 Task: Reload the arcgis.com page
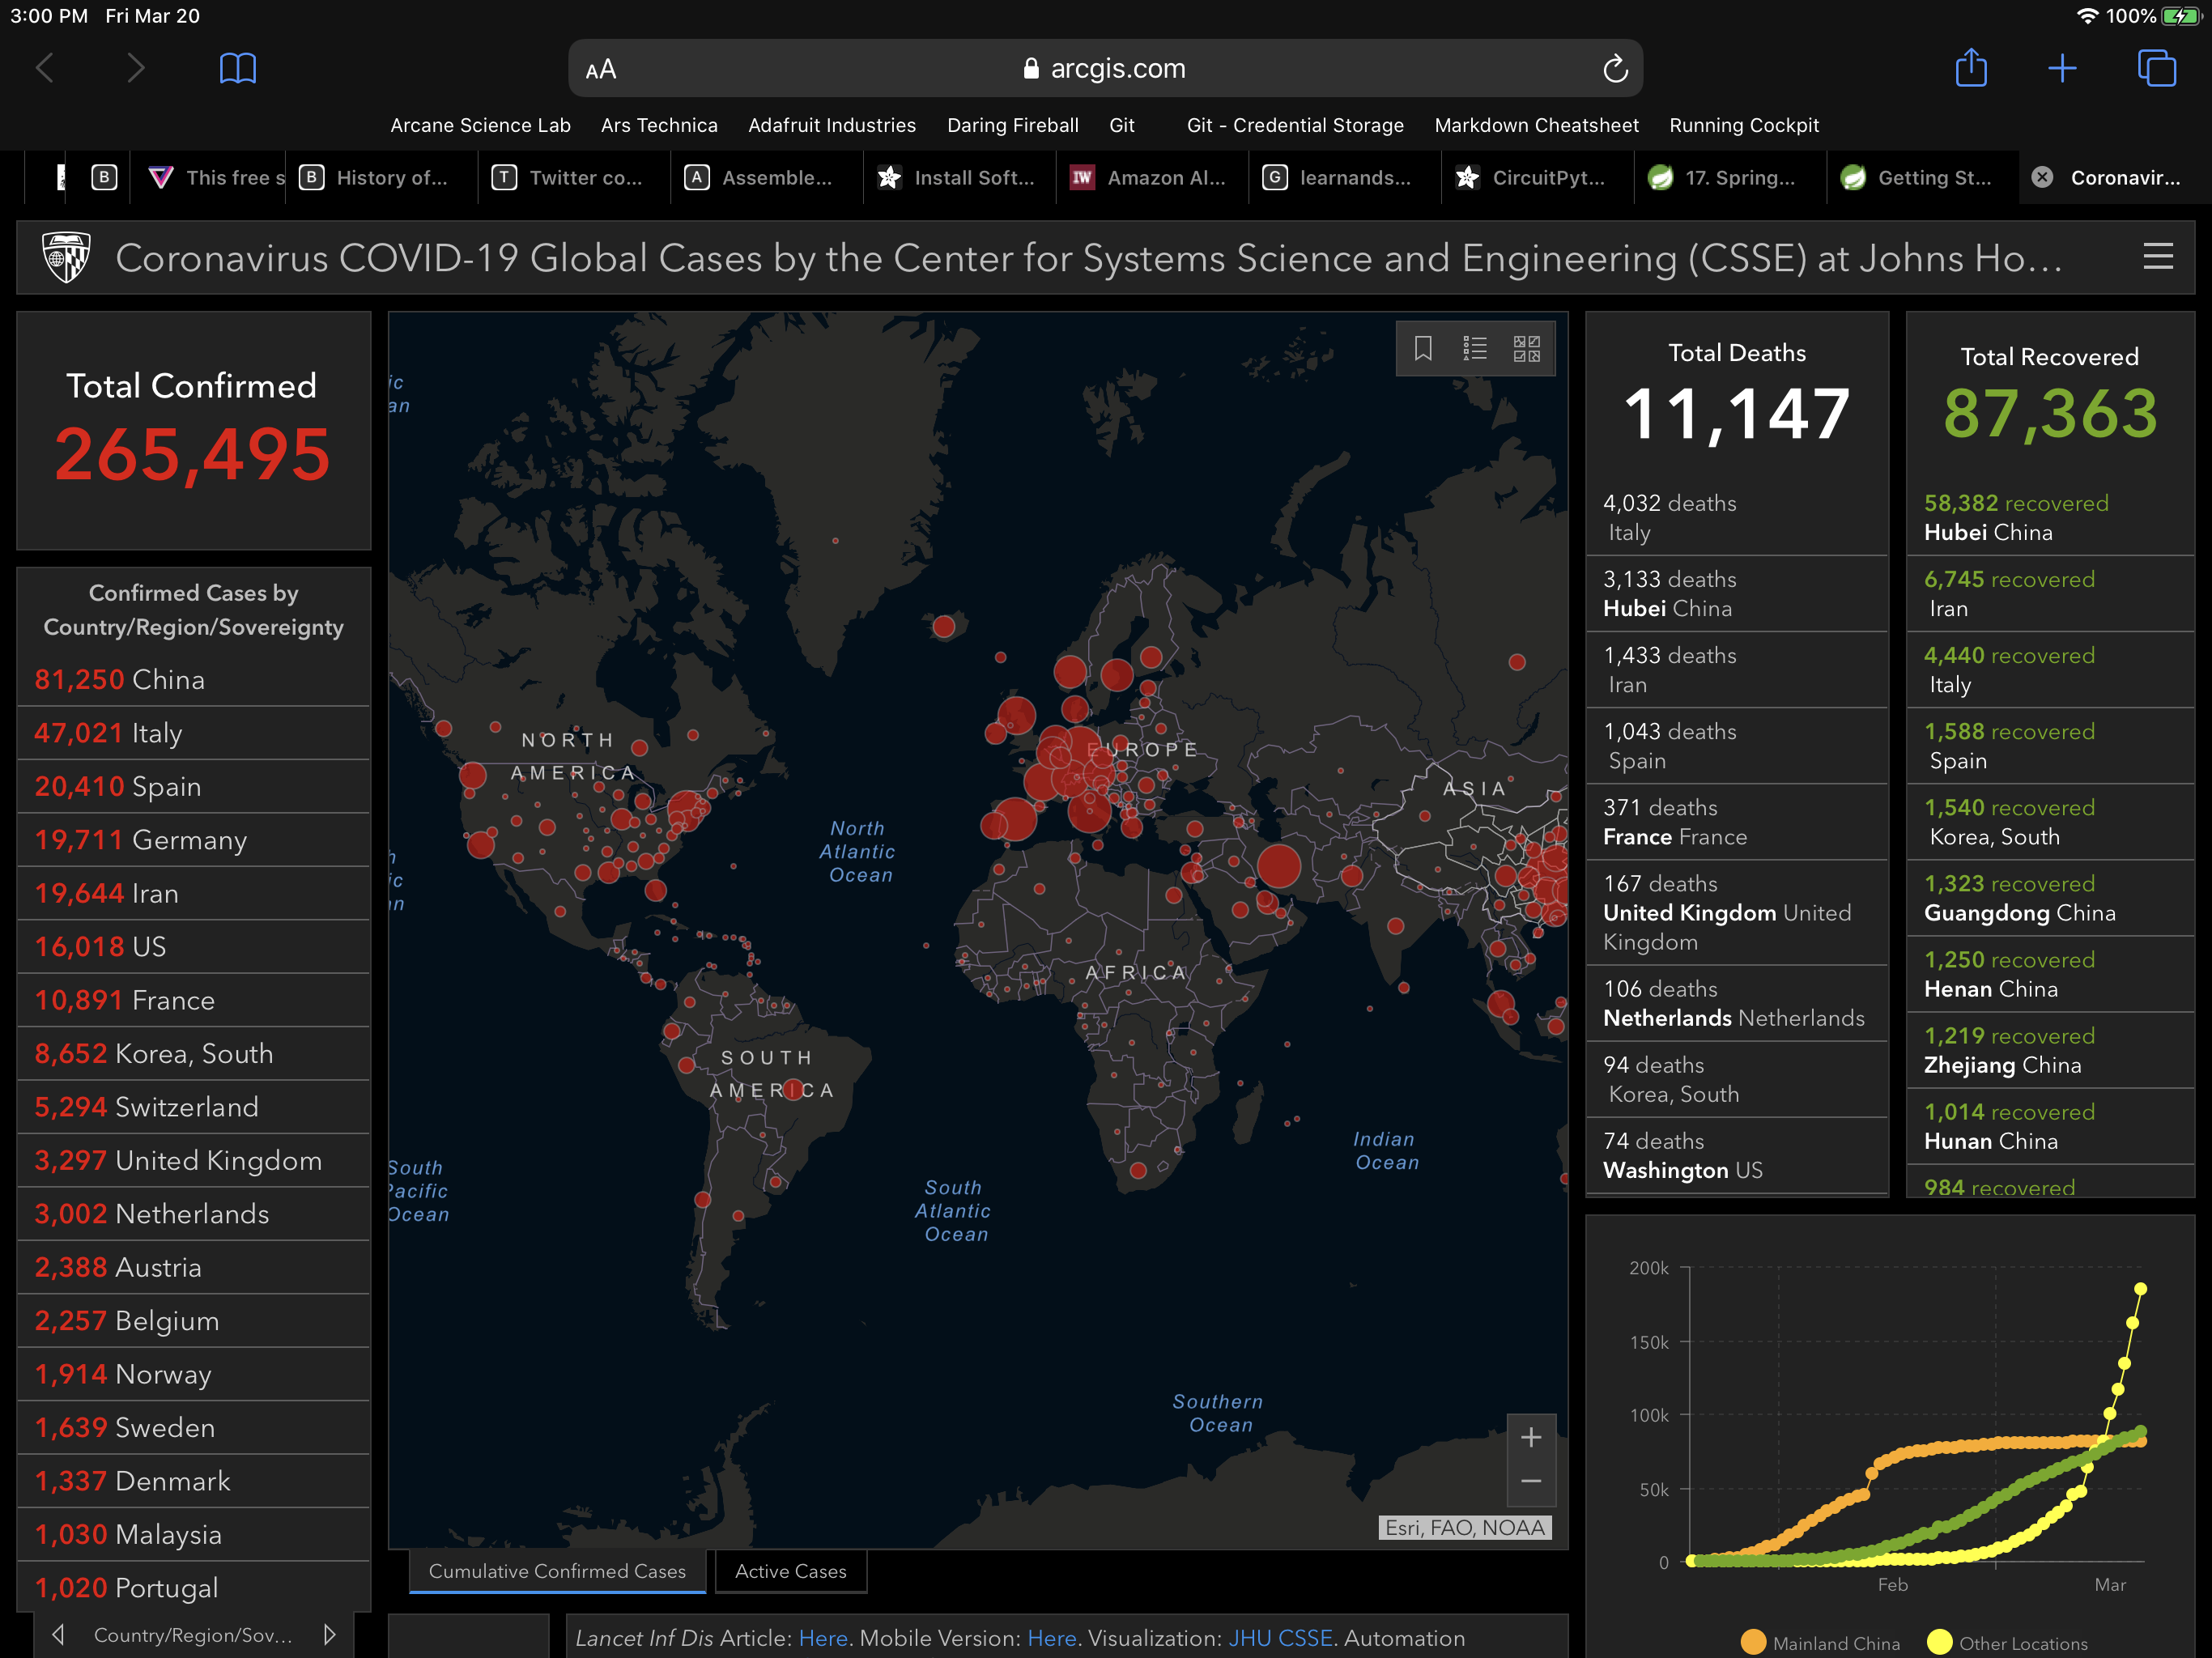pyautogui.click(x=1615, y=69)
